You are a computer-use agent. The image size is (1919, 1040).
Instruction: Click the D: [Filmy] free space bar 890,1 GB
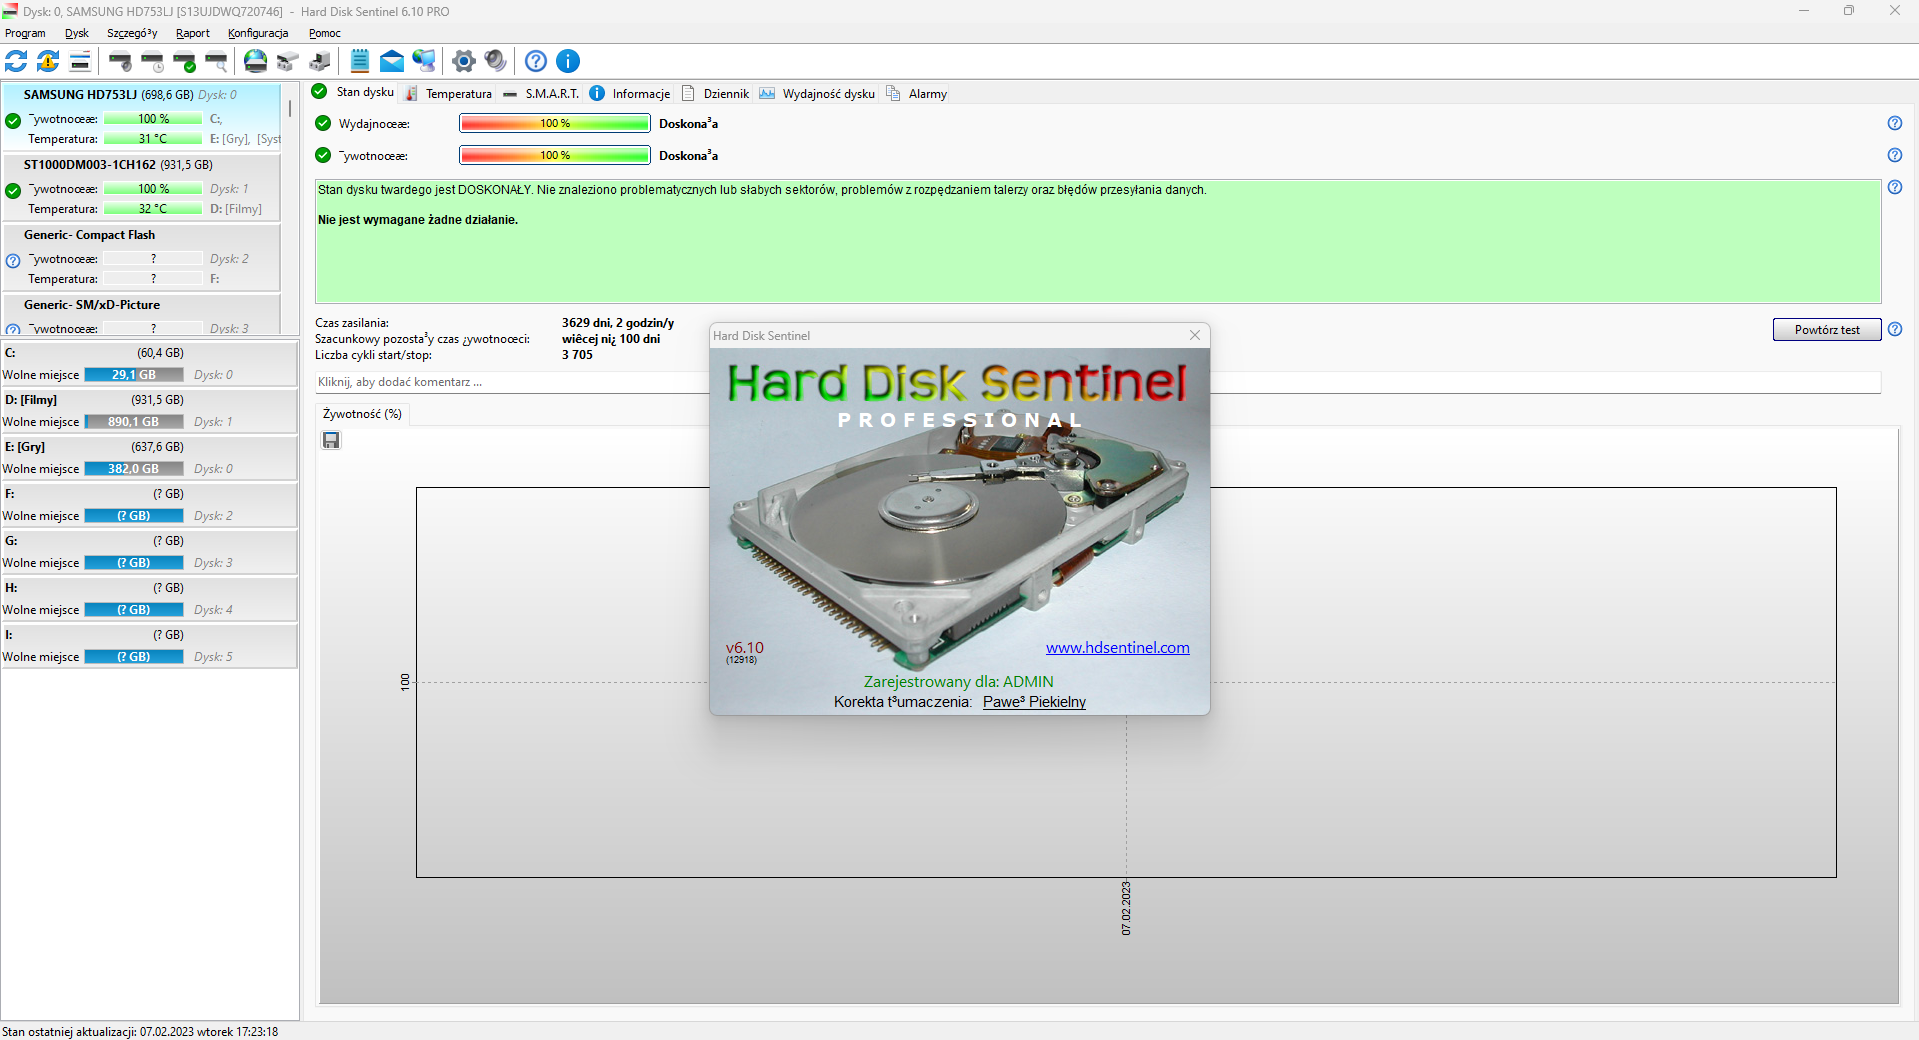pyautogui.click(x=134, y=422)
